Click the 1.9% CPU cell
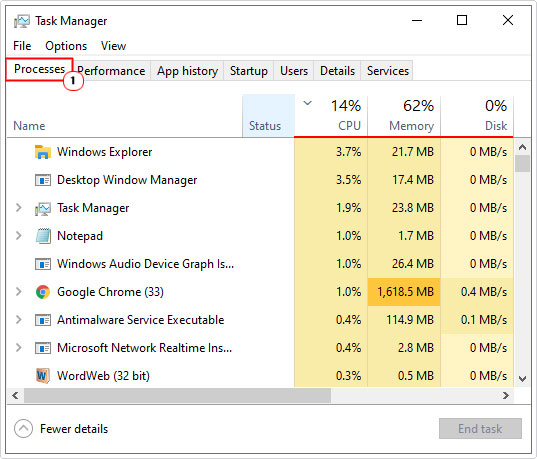Screen dimensions: 537x459 click(331, 208)
